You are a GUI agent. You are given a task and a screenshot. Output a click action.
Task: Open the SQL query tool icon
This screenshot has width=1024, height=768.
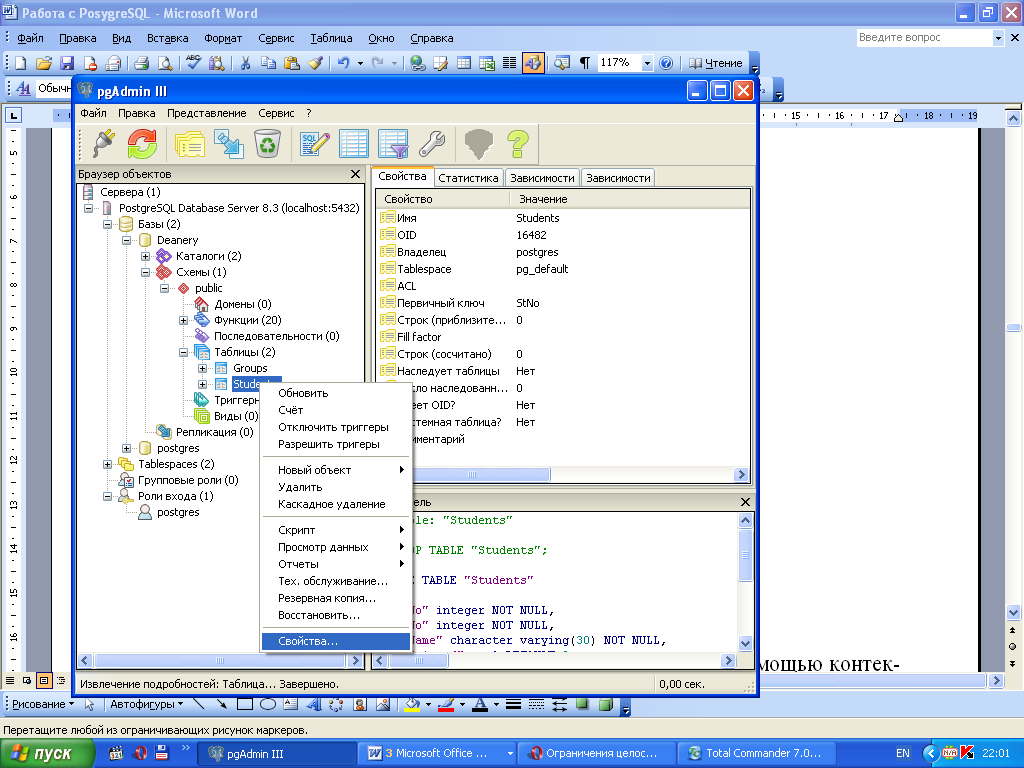click(x=315, y=144)
